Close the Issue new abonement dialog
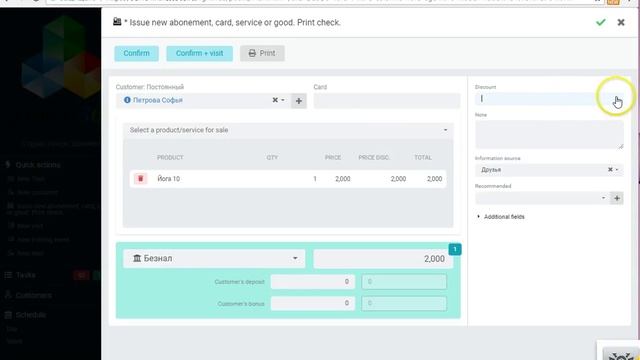 pyautogui.click(x=621, y=22)
